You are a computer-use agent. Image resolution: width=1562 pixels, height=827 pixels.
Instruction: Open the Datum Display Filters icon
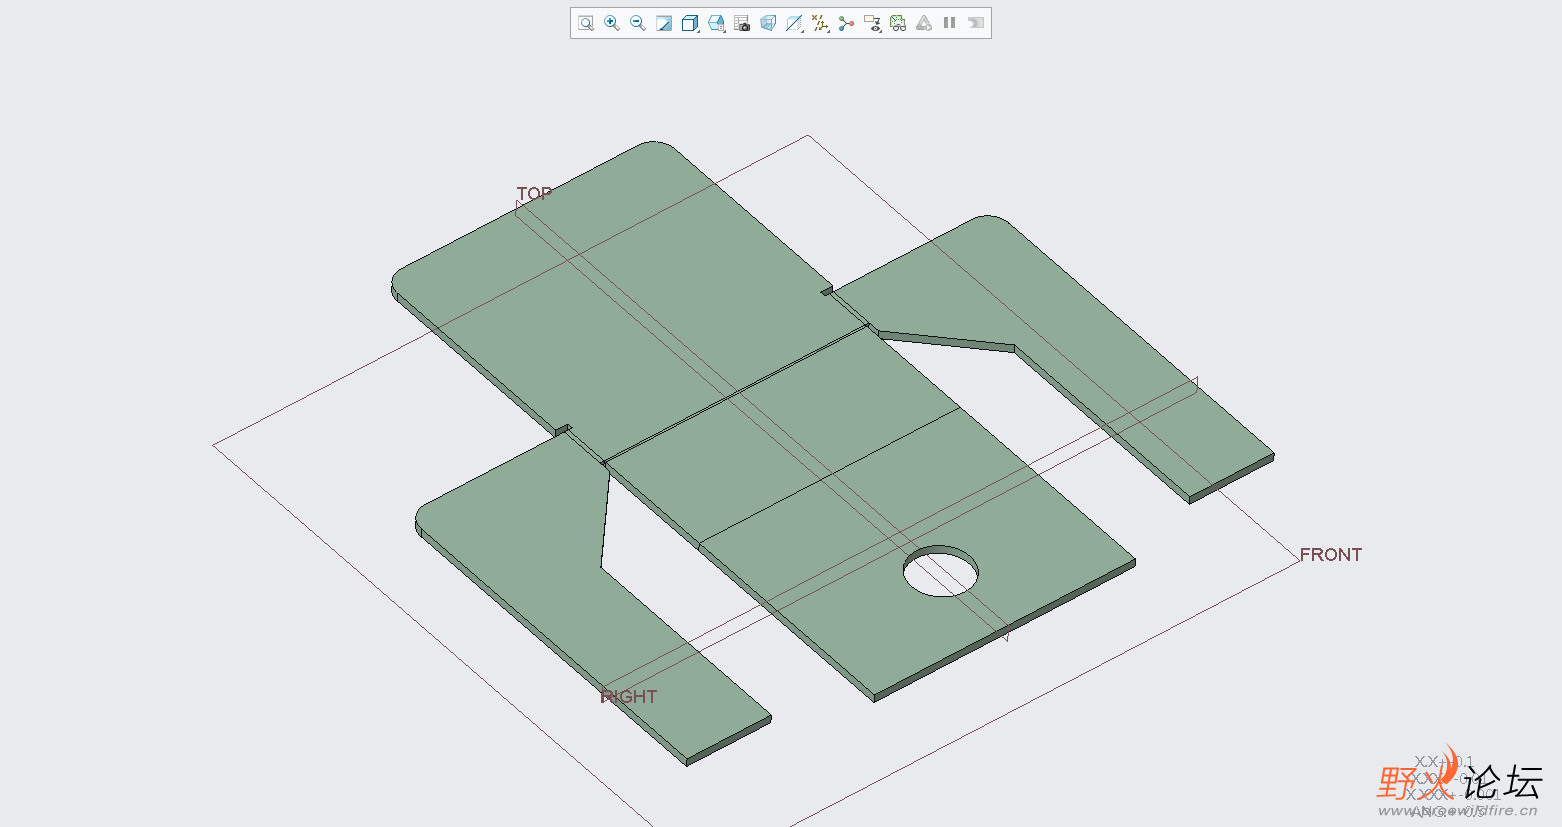pos(820,23)
